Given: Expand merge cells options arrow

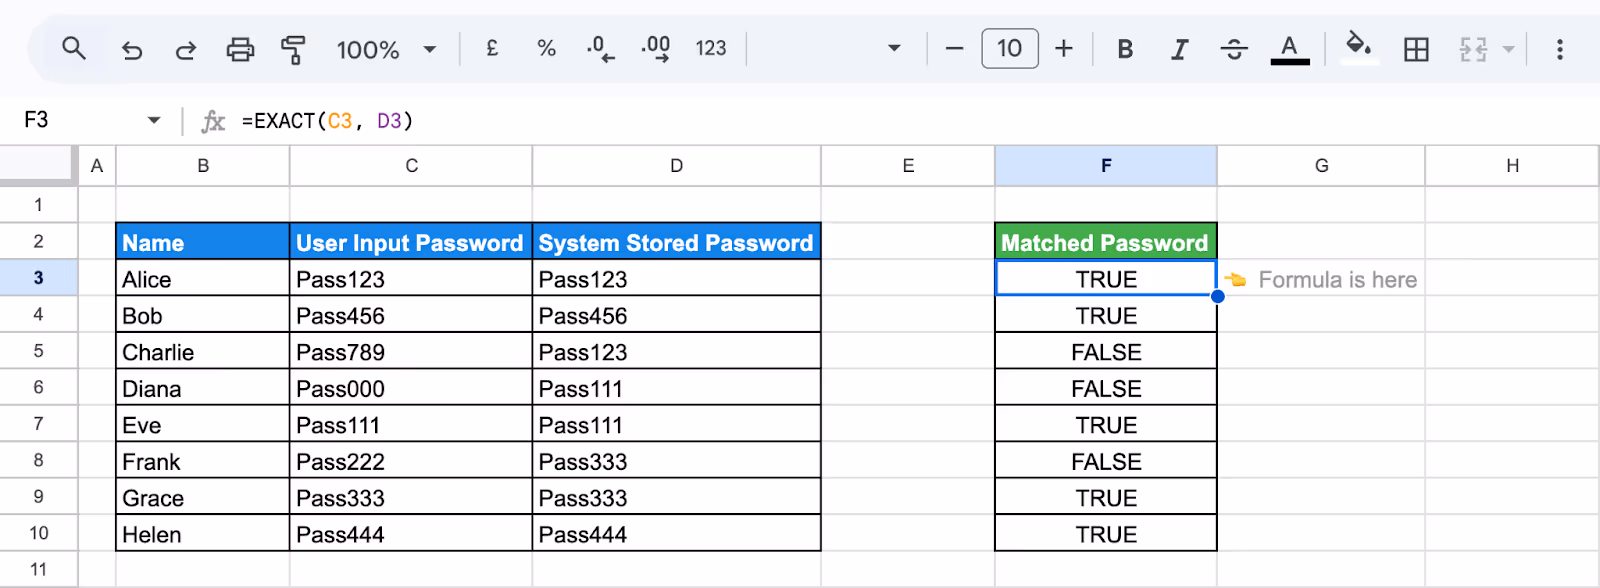Looking at the screenshot, I should coord(1508,49).
